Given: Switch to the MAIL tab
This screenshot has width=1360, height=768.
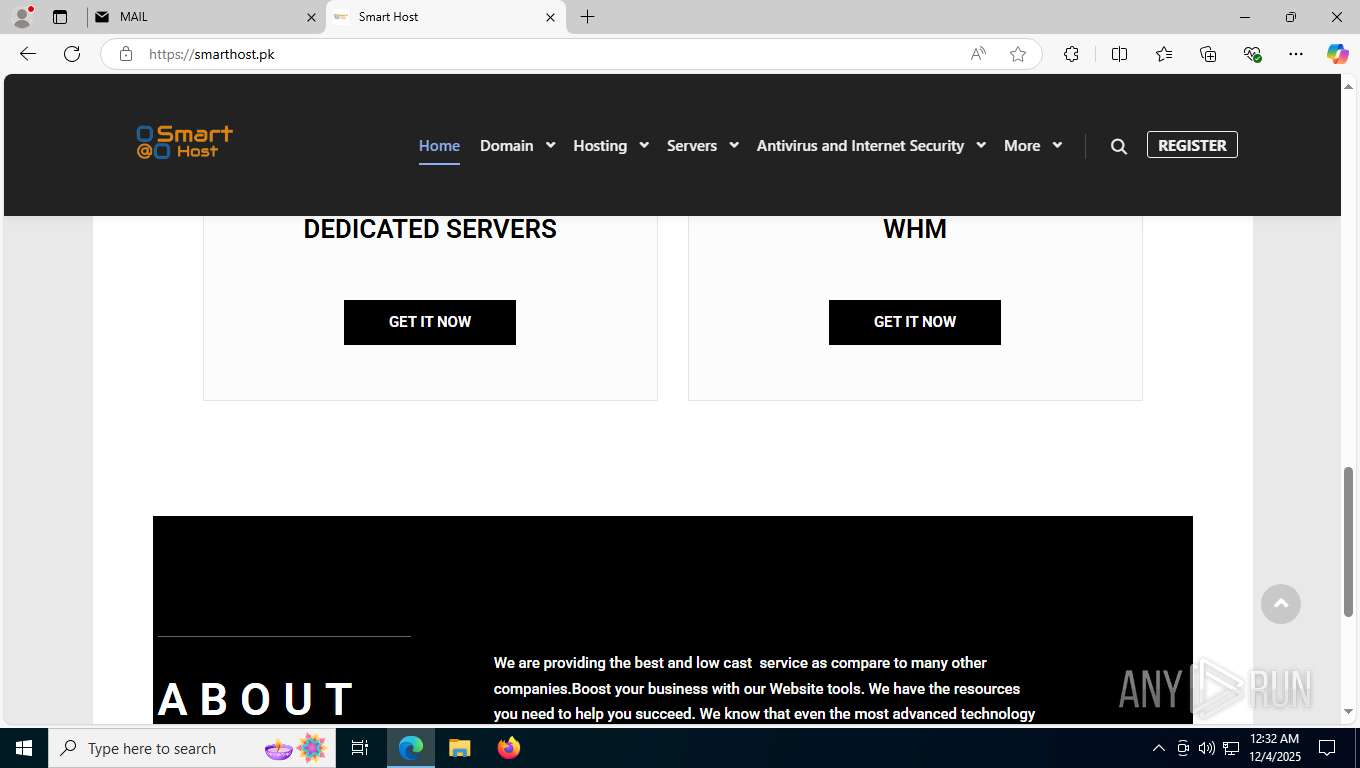Looking at the screenshot, I should tap(206, 17).
